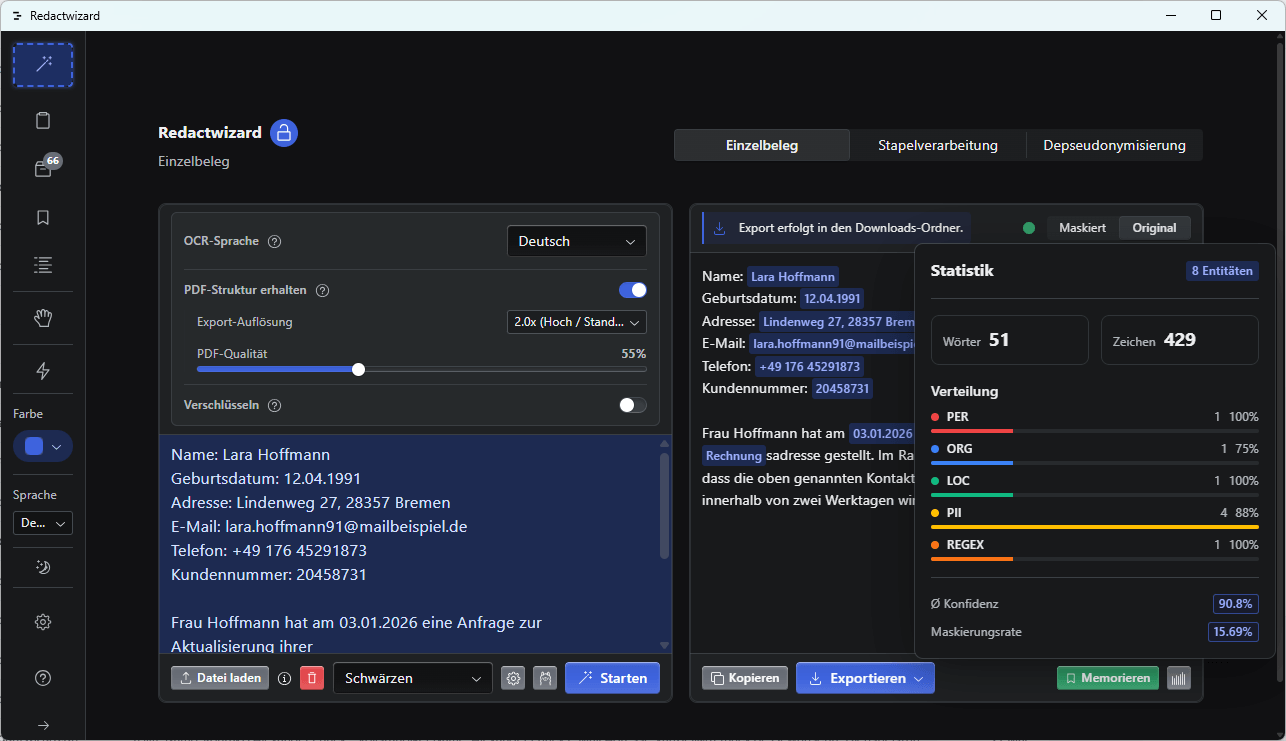1286x741 pixels.
Task: Start redaction with the Starten button
Action: [613, 678]
